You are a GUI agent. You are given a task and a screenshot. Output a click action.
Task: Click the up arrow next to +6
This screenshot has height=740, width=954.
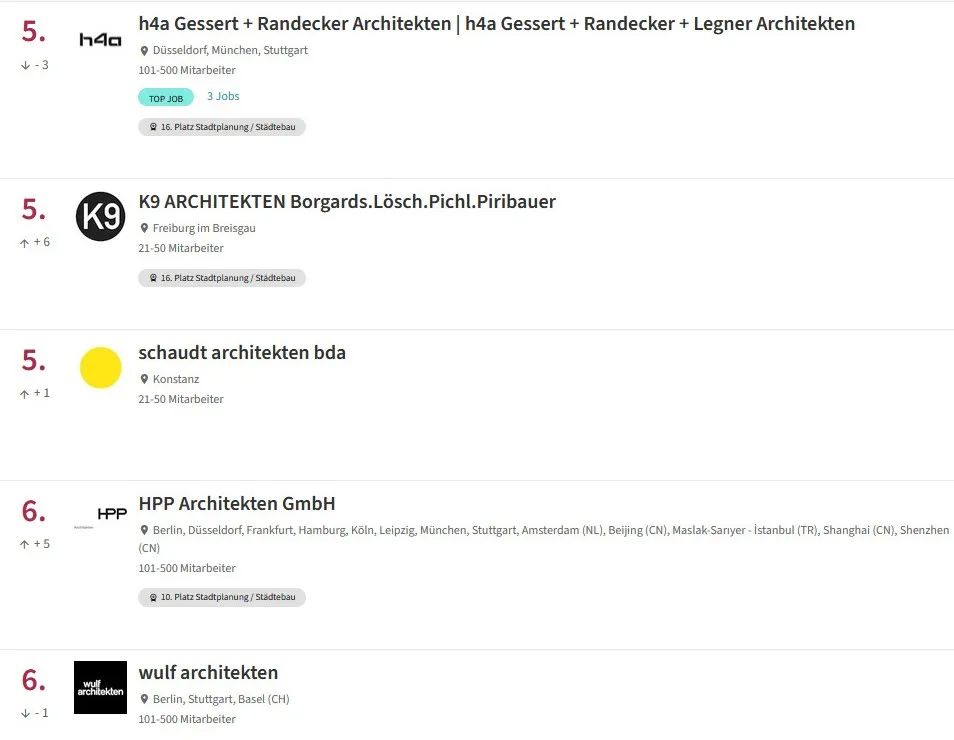click(x=24, y=243)
